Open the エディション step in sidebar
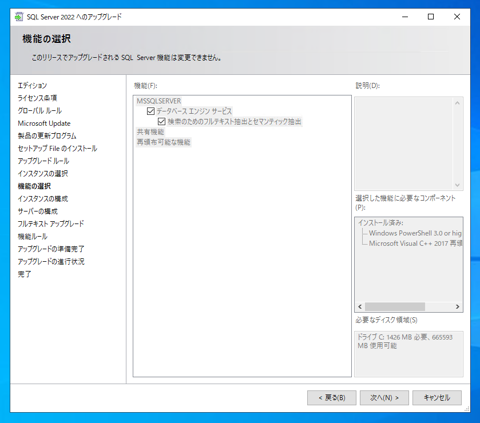Image resolution: width=480 pixels, height=423 pixels. point(32,85)
